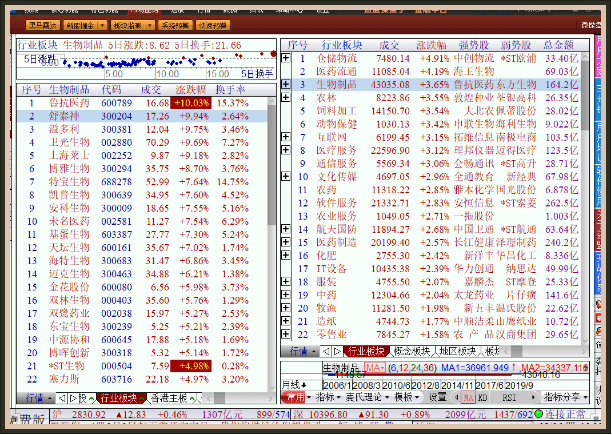Expand the 中药 sector row
This screenshot has width=612, height=435.
(x=286, y=295)
